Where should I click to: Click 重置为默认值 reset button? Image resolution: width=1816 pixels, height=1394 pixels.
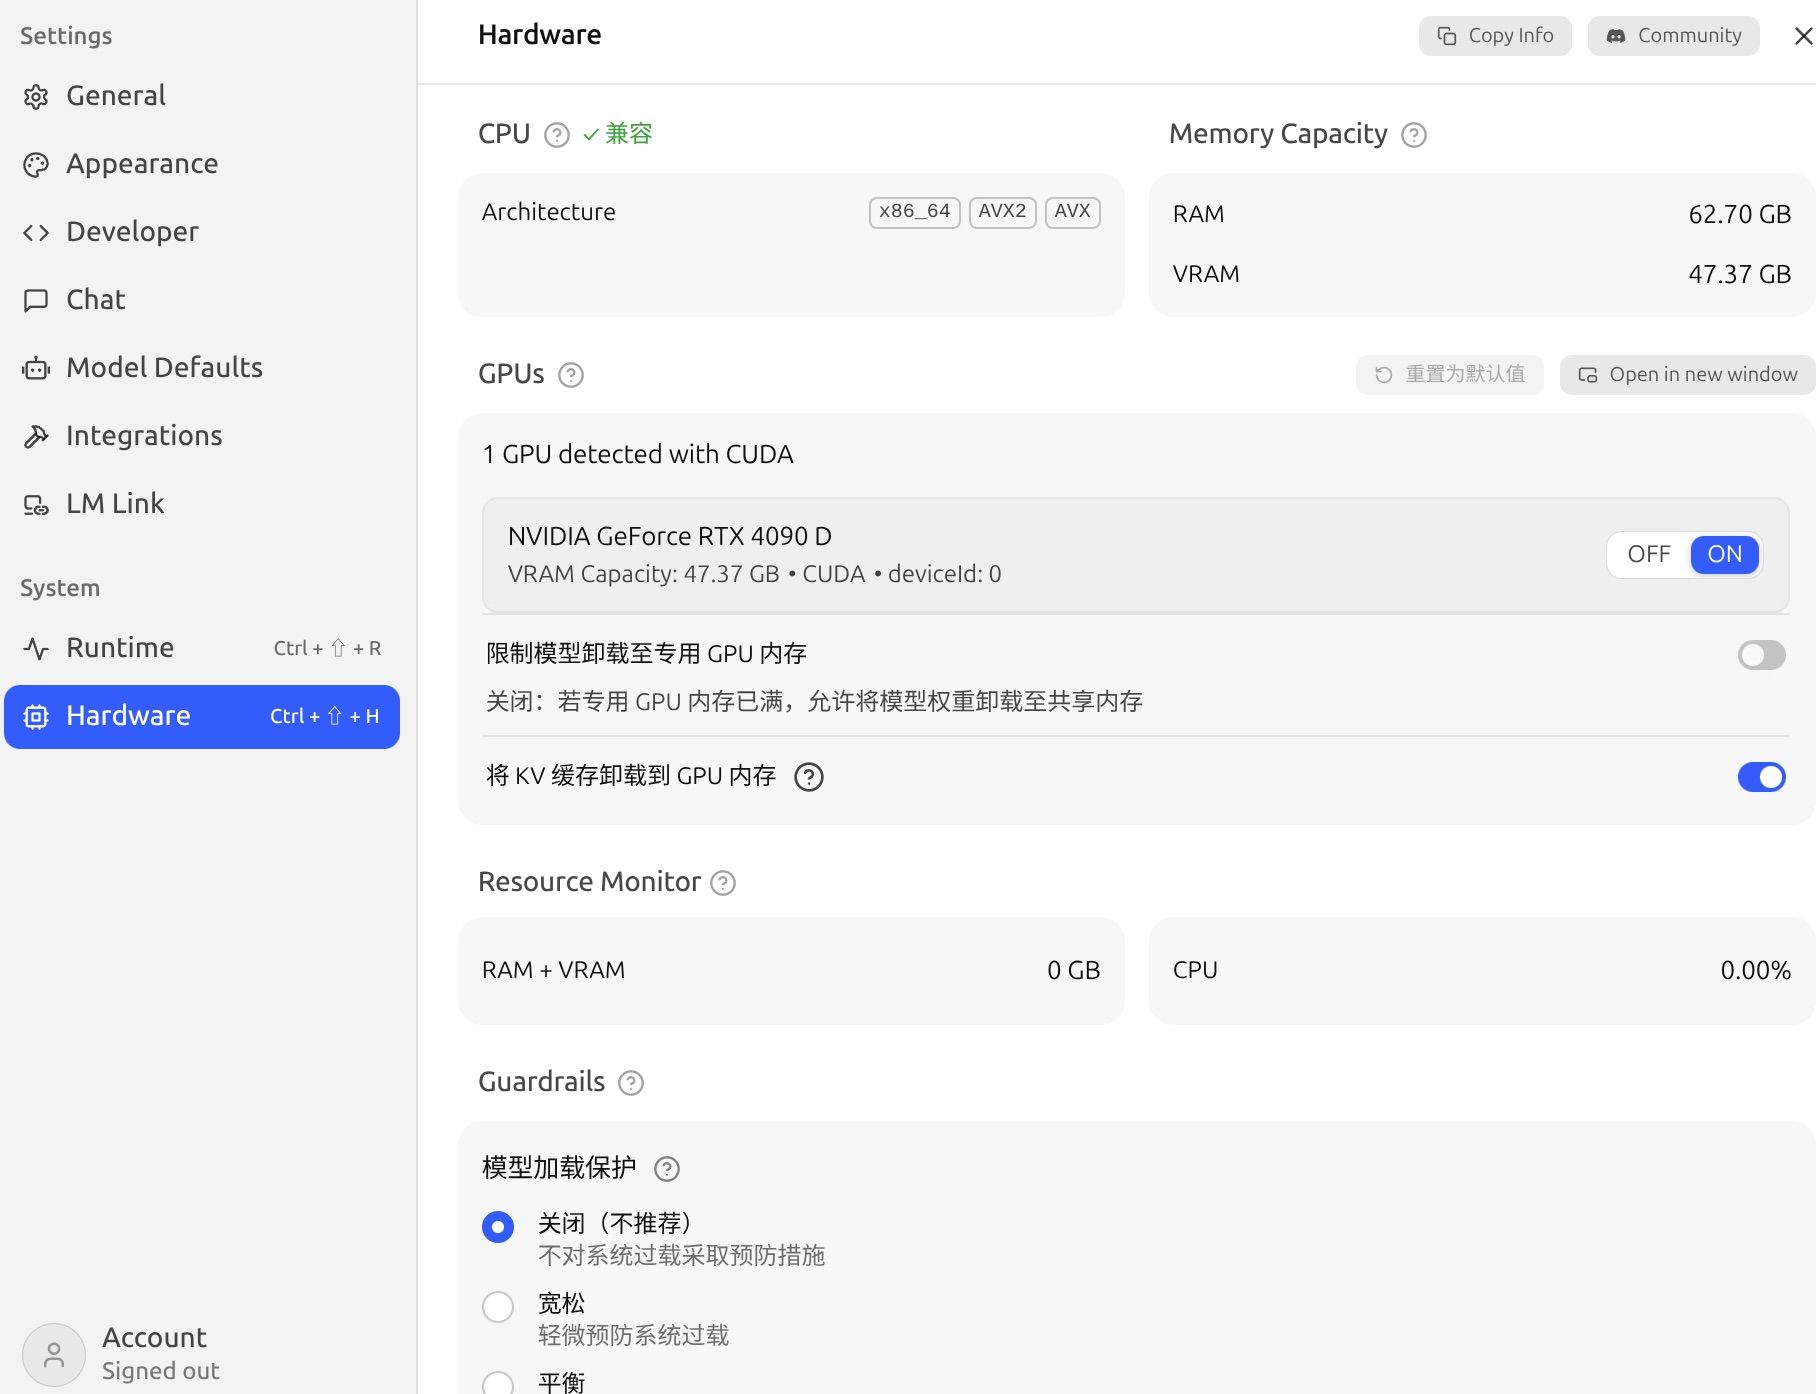[x=1450, y=375]
